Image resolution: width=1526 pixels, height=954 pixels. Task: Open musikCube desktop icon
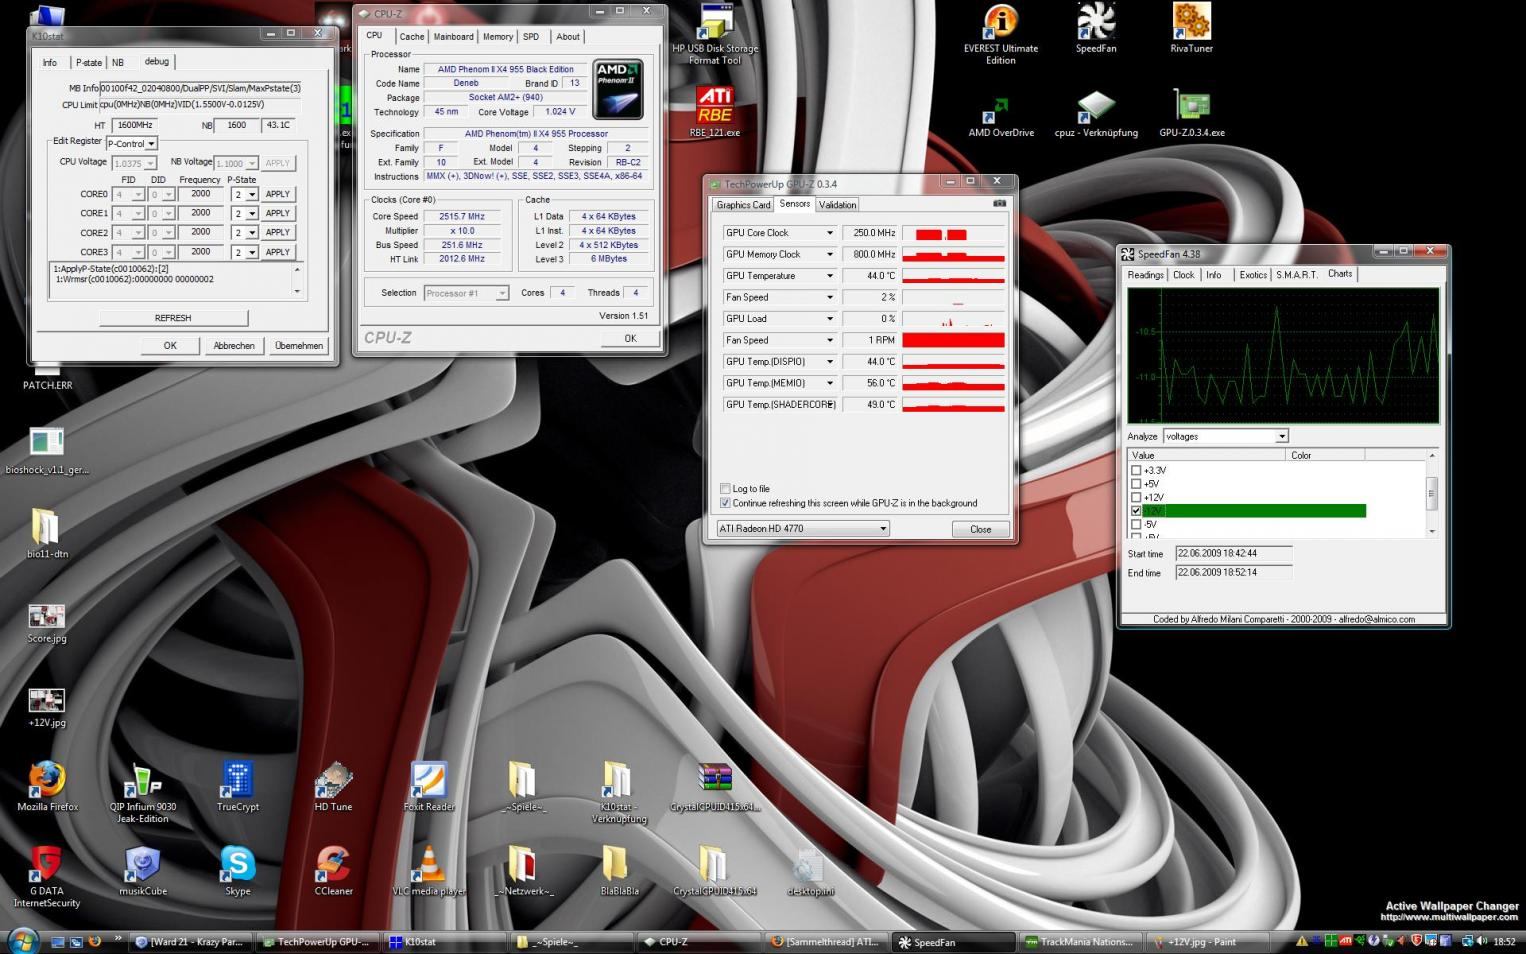pyautogui.click(x=142, y=871)
